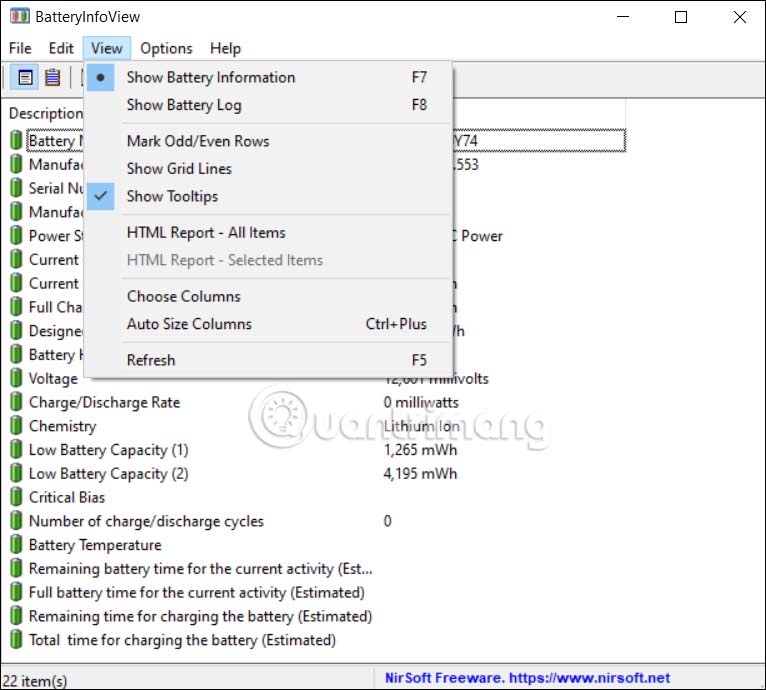Click battery icon beside Critical Bias

pyautogui.click(x=16, y=497)
